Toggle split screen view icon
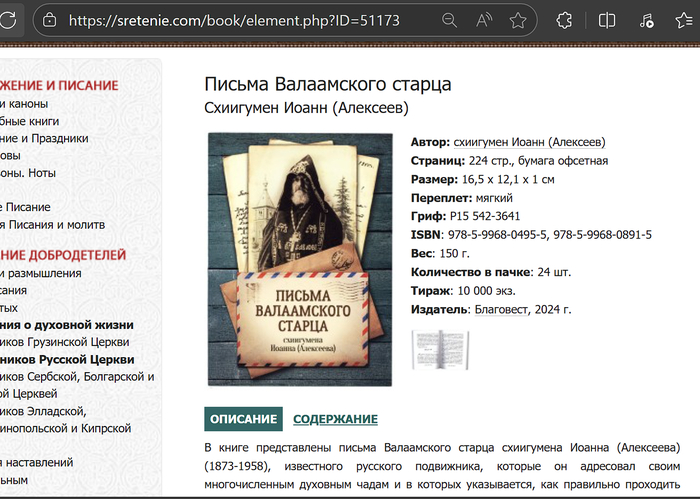700x499 pixels. (x=607, y=20)
